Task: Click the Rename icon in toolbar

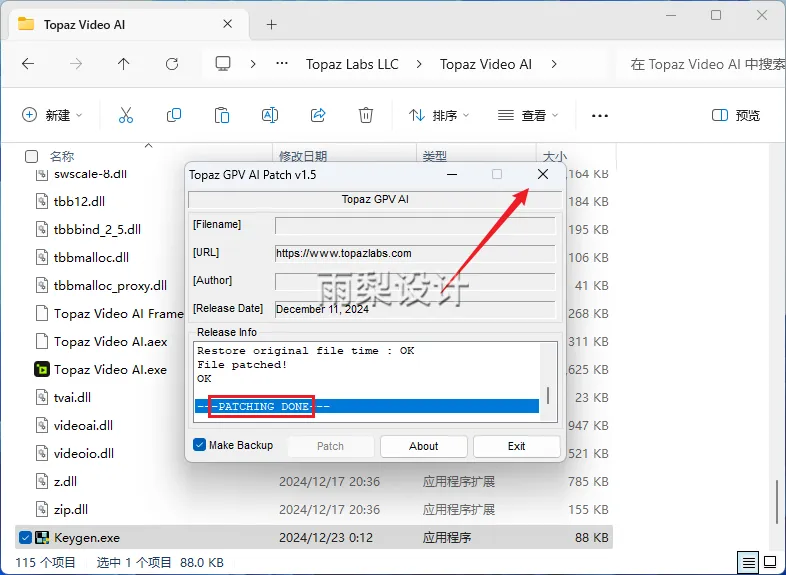Action: [270, 115]
